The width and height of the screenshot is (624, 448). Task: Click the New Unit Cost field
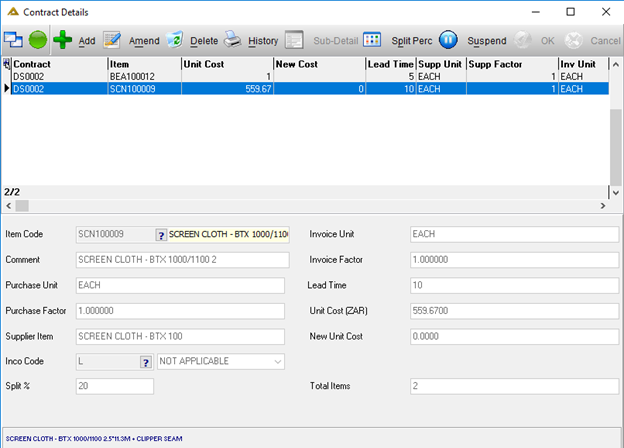click(x=515, y=336)
